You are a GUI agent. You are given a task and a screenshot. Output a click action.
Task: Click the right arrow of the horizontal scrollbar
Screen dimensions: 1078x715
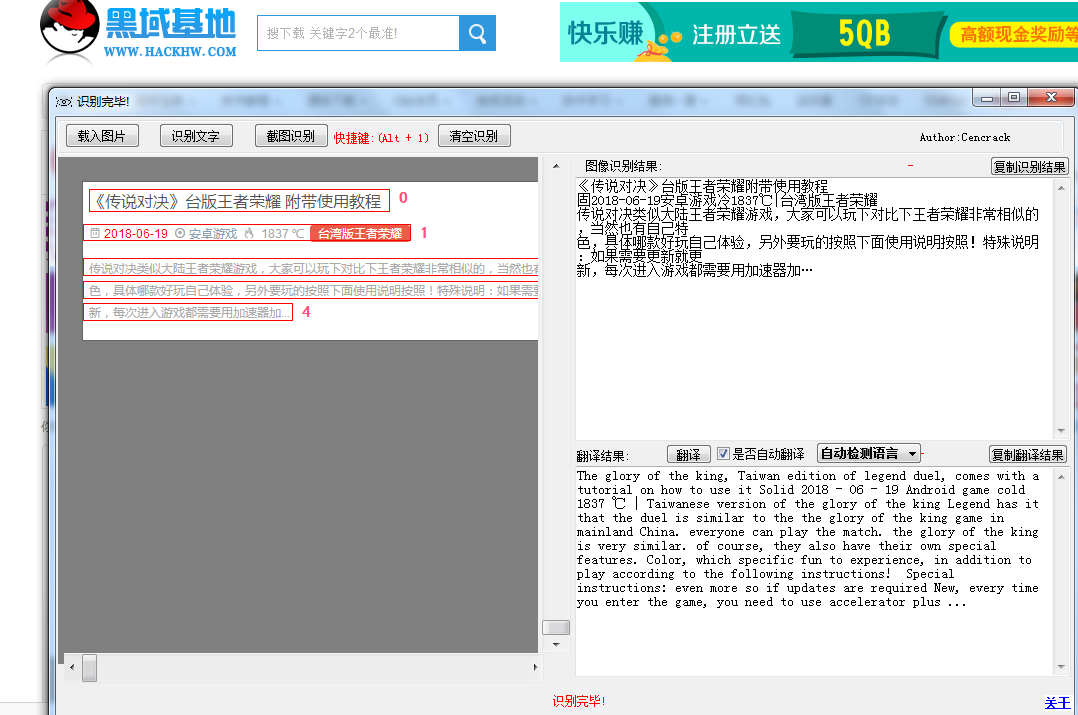click(536, 667)
